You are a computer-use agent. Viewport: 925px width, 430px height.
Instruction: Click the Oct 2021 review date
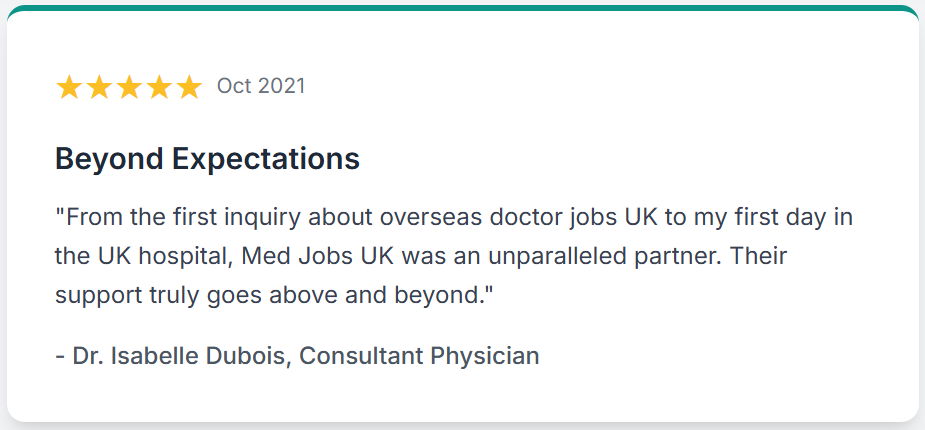pyautogui.click(x=261, y=86)
